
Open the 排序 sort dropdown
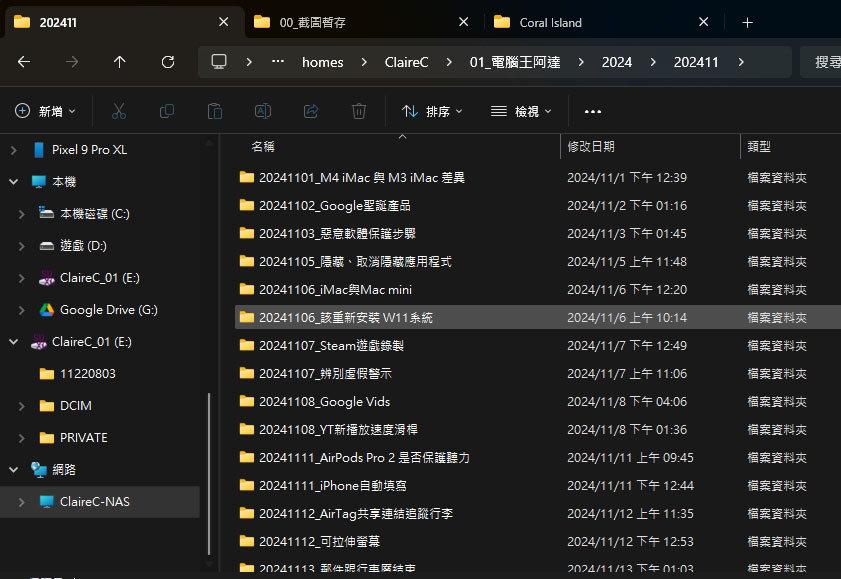coord(432,111)
